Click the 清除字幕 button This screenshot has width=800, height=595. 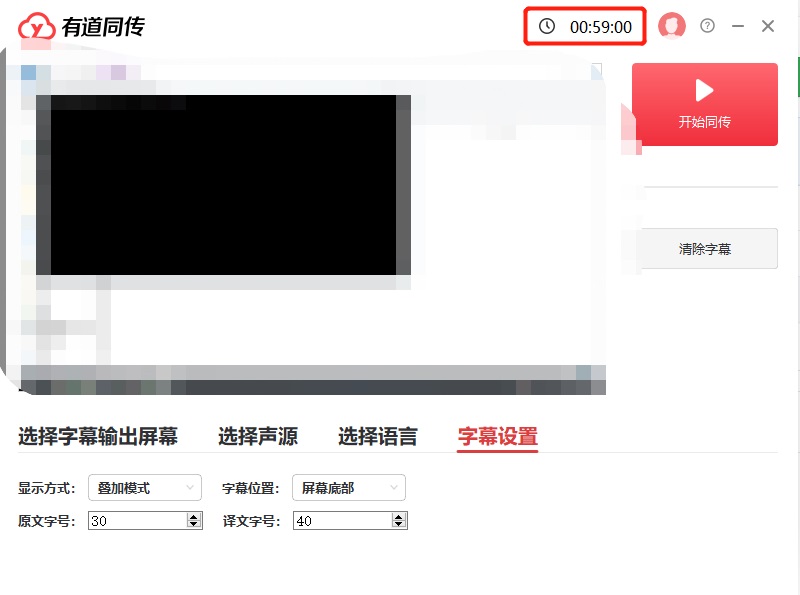tap(709, 249)
